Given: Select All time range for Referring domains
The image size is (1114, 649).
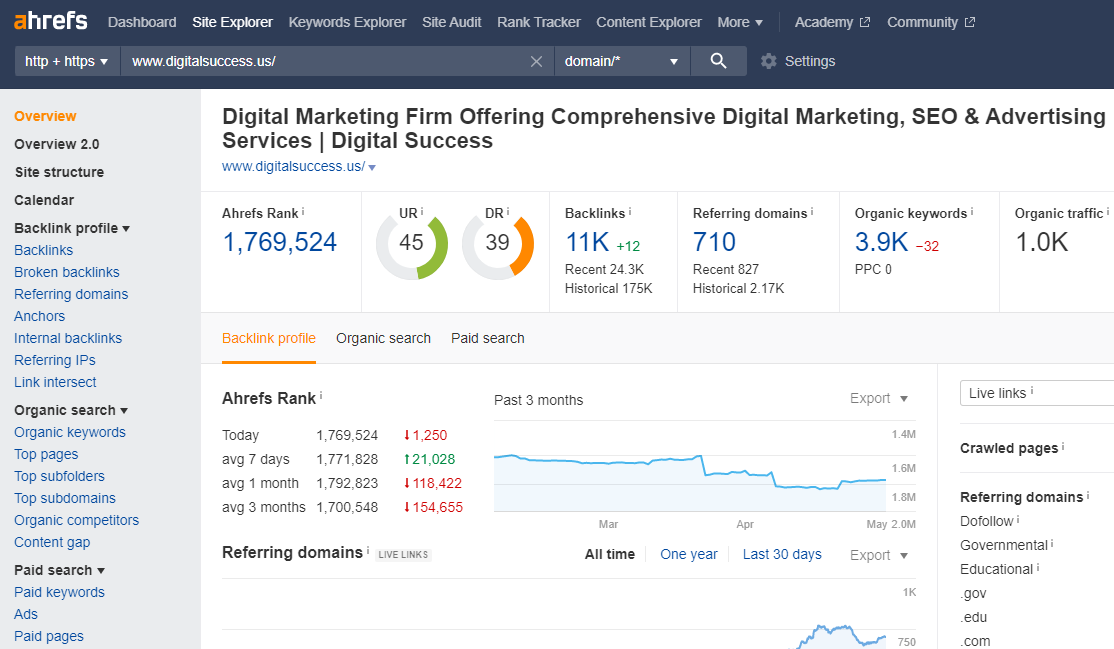Looking at the screenshot, I should click(610, 554).
